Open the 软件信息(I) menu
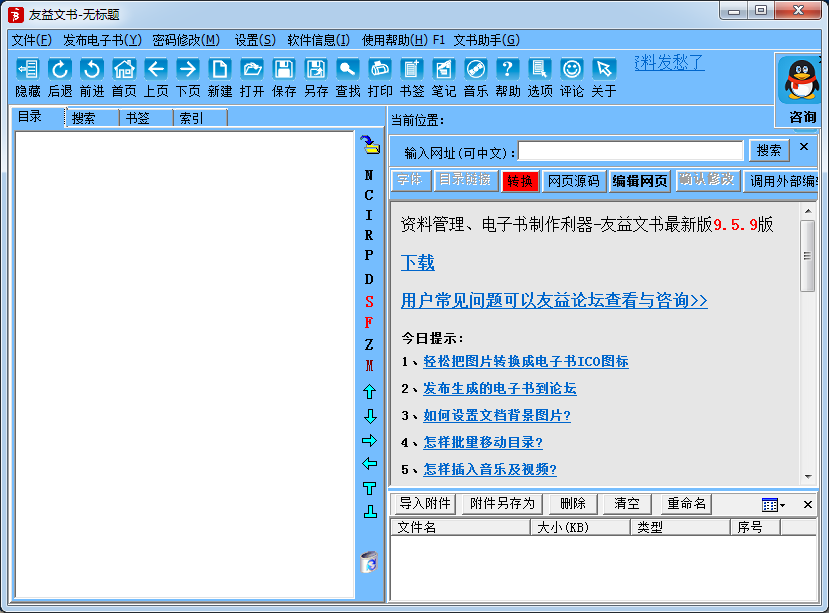 coord(319,40)
